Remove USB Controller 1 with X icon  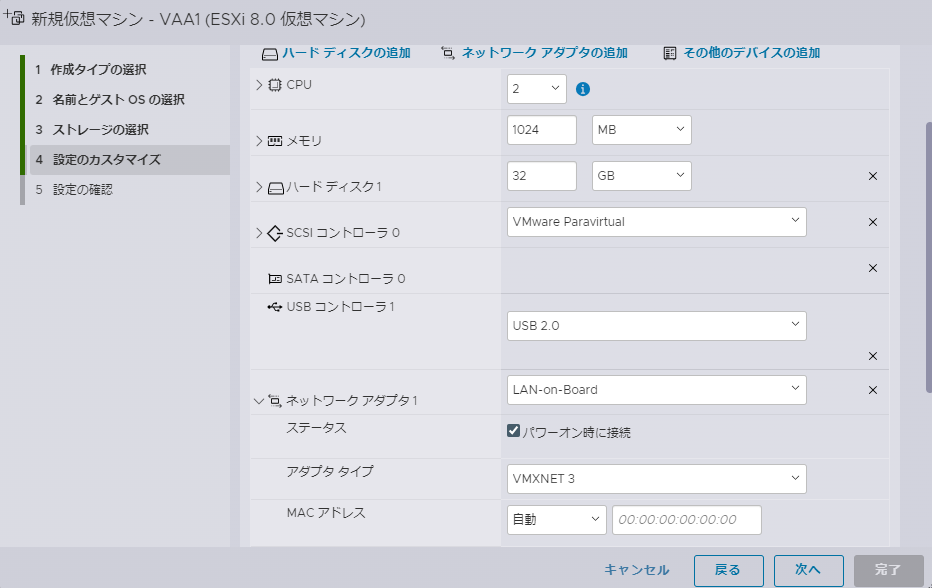872,356
